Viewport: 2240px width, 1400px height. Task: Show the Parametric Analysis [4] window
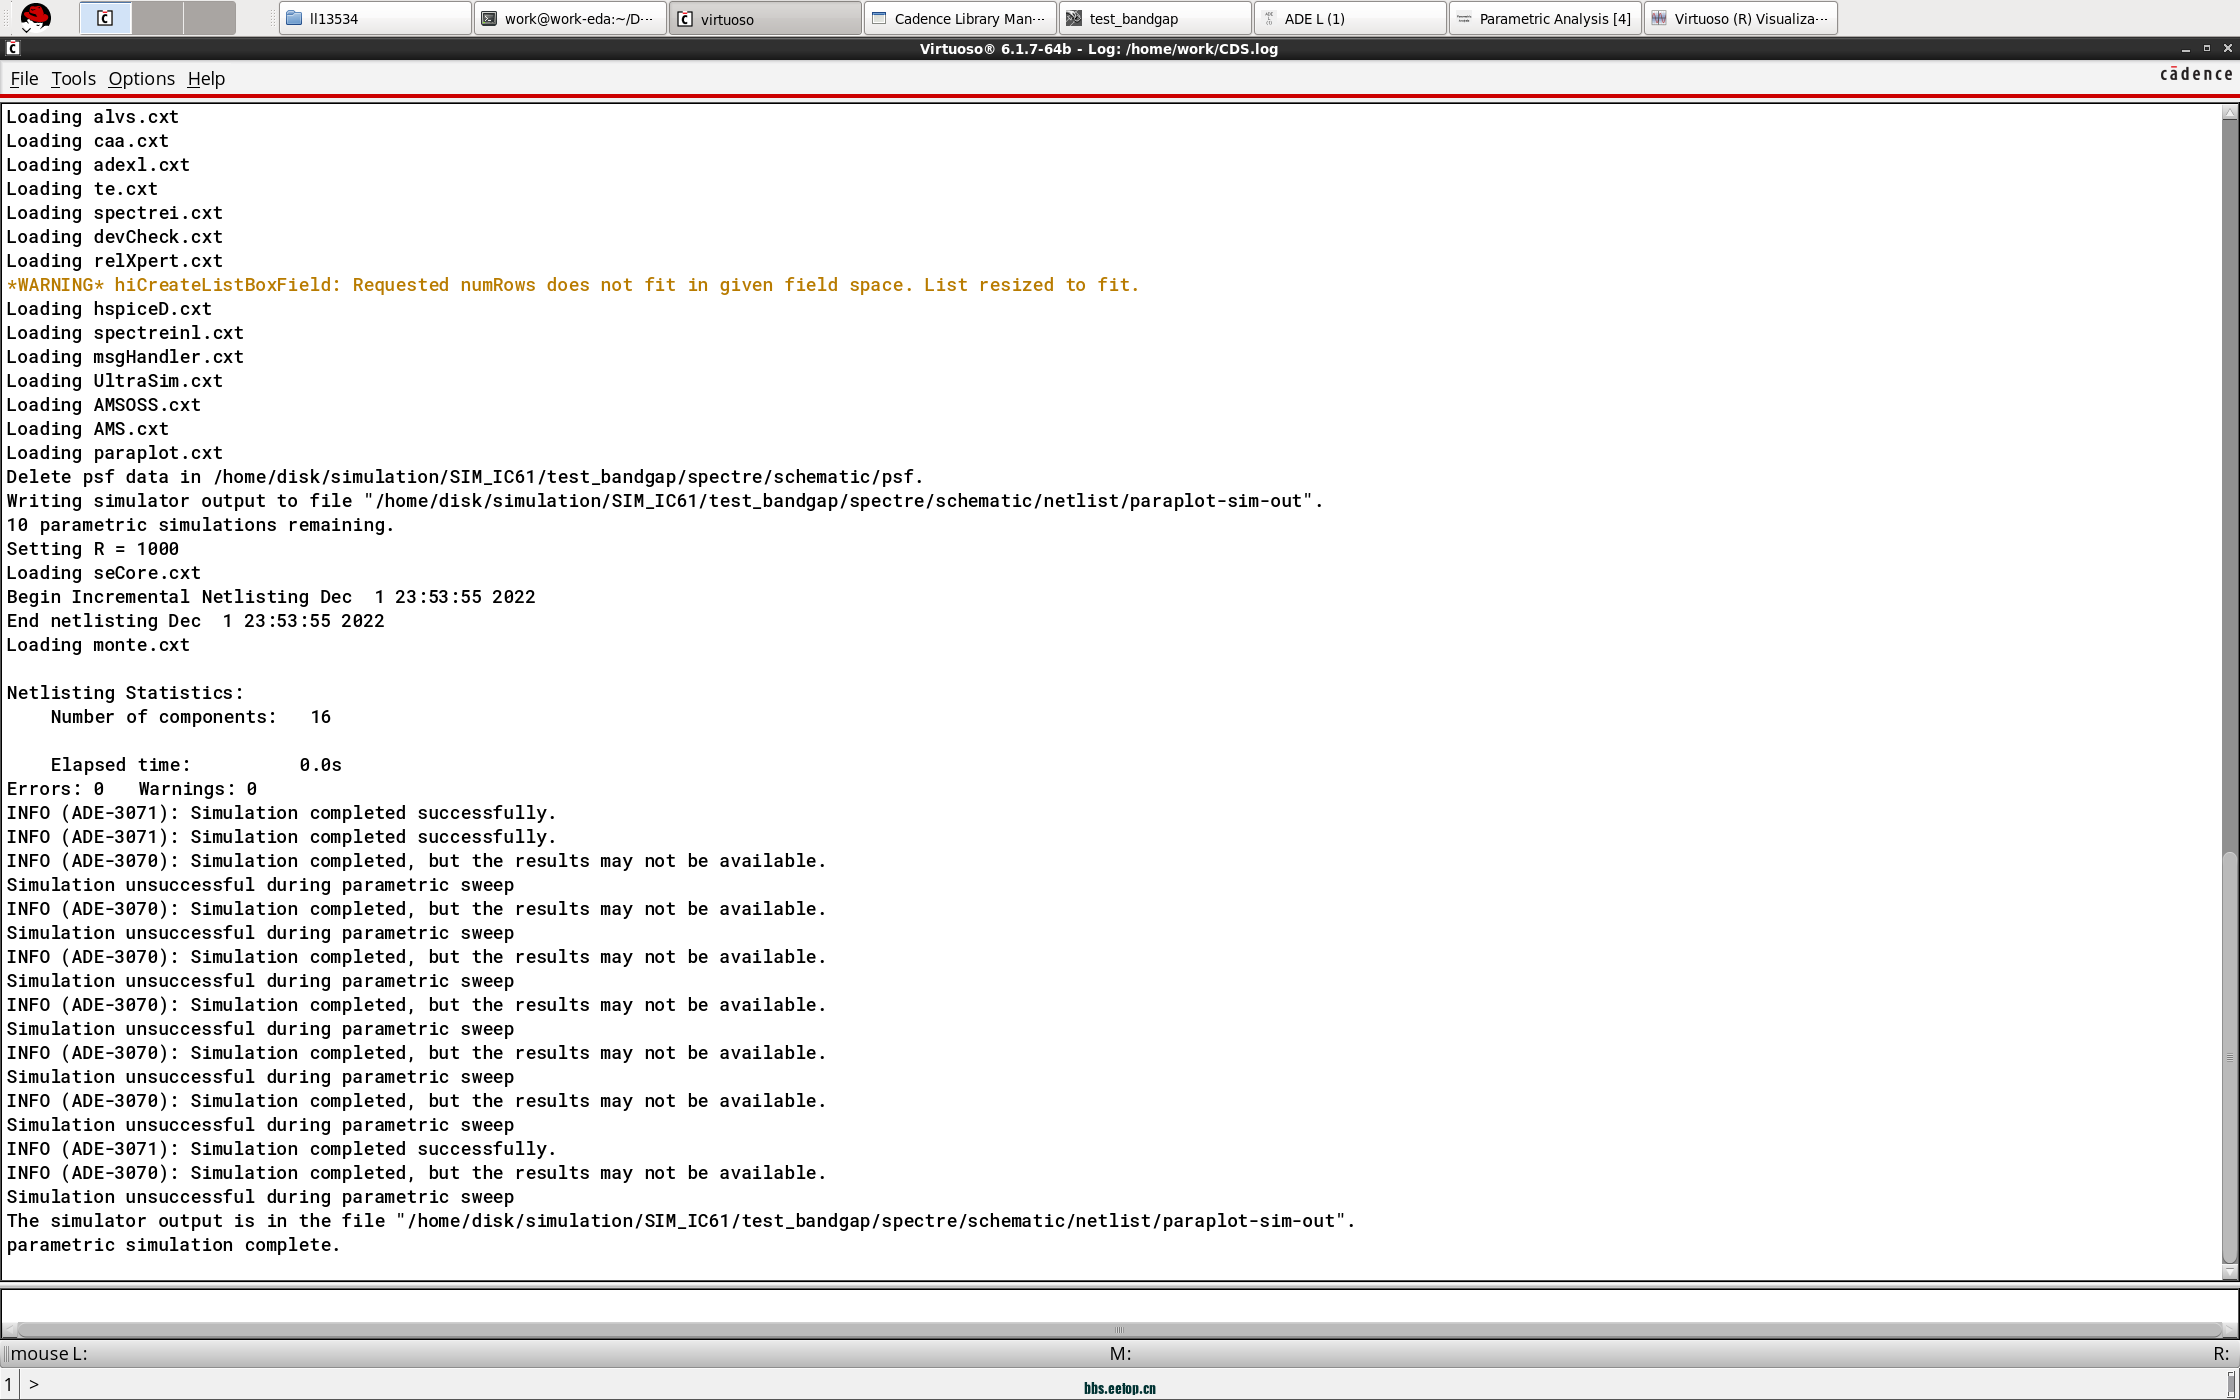pos(1545,18)
